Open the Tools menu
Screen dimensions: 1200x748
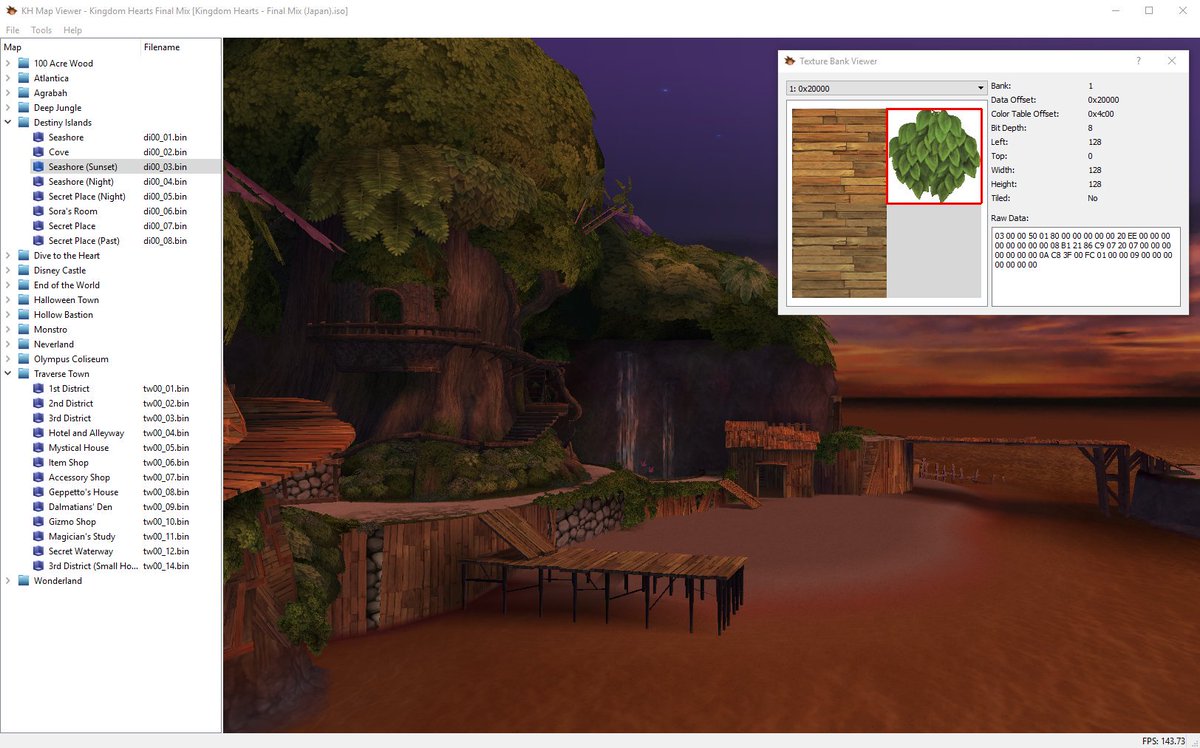(x=41, y=30)
